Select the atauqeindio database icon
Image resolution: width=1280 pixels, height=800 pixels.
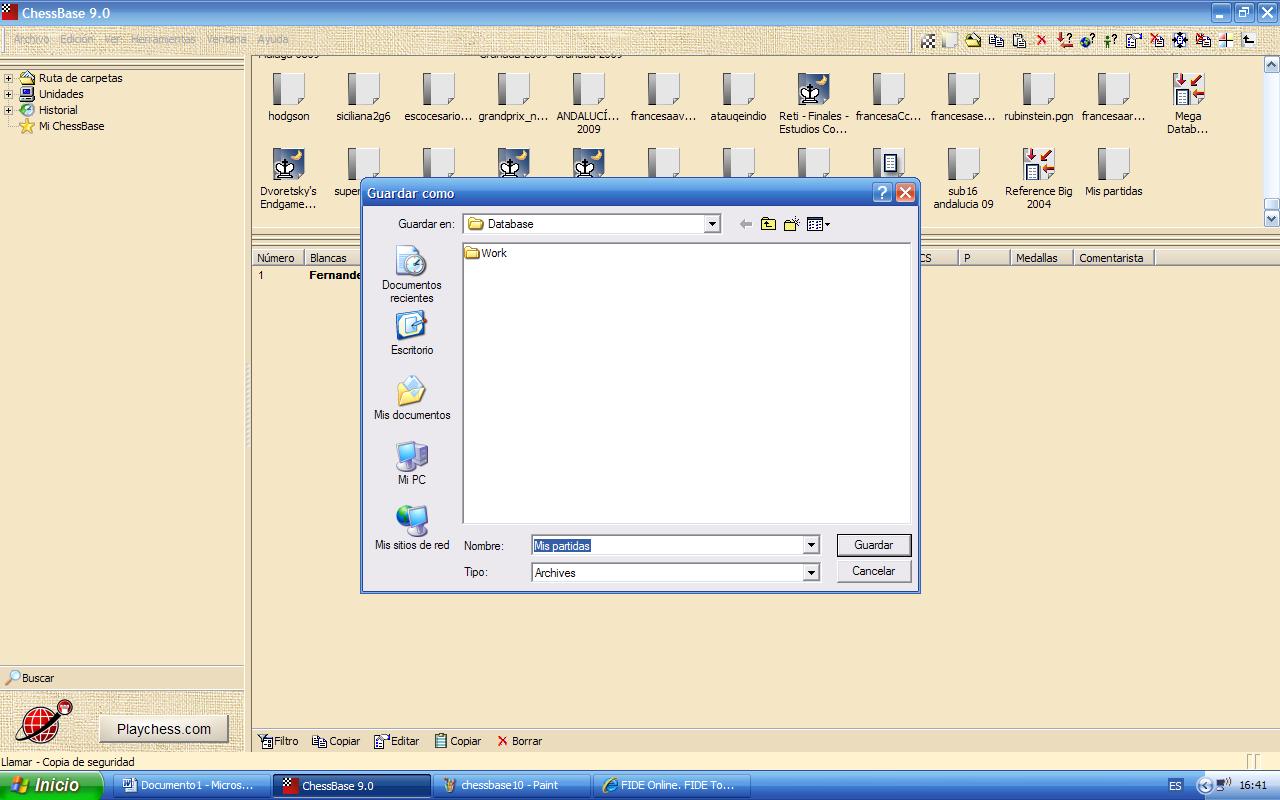(738, 89)
